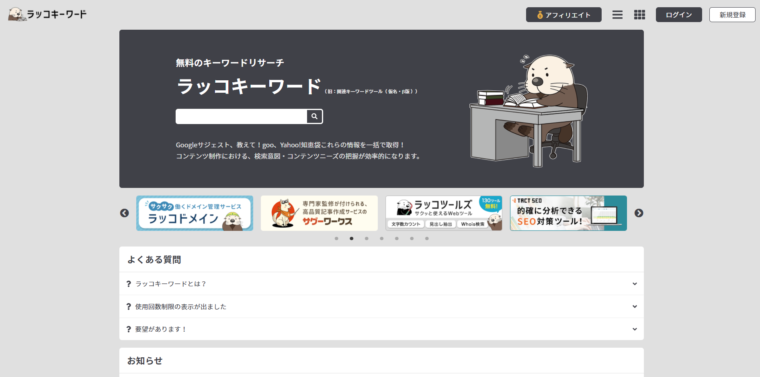
Task: Click the Googleサジェスト description line
Action: (290, 145)
